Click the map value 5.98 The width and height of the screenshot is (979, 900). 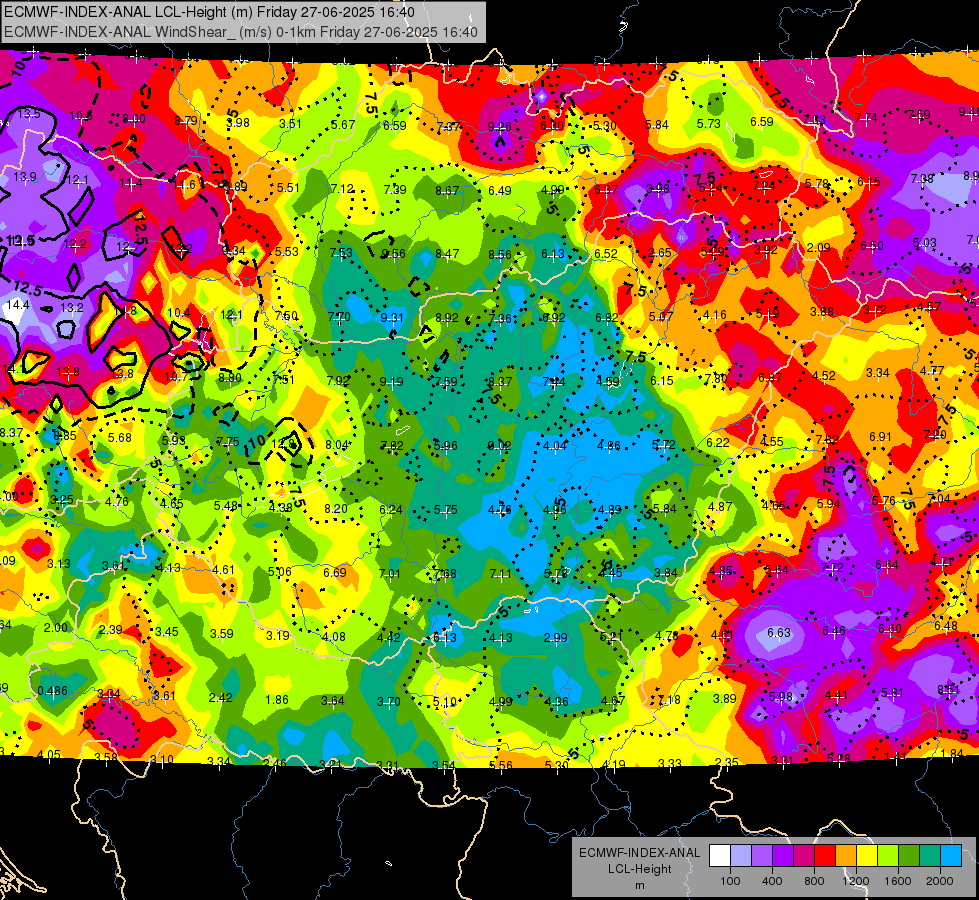coord(781,696)
